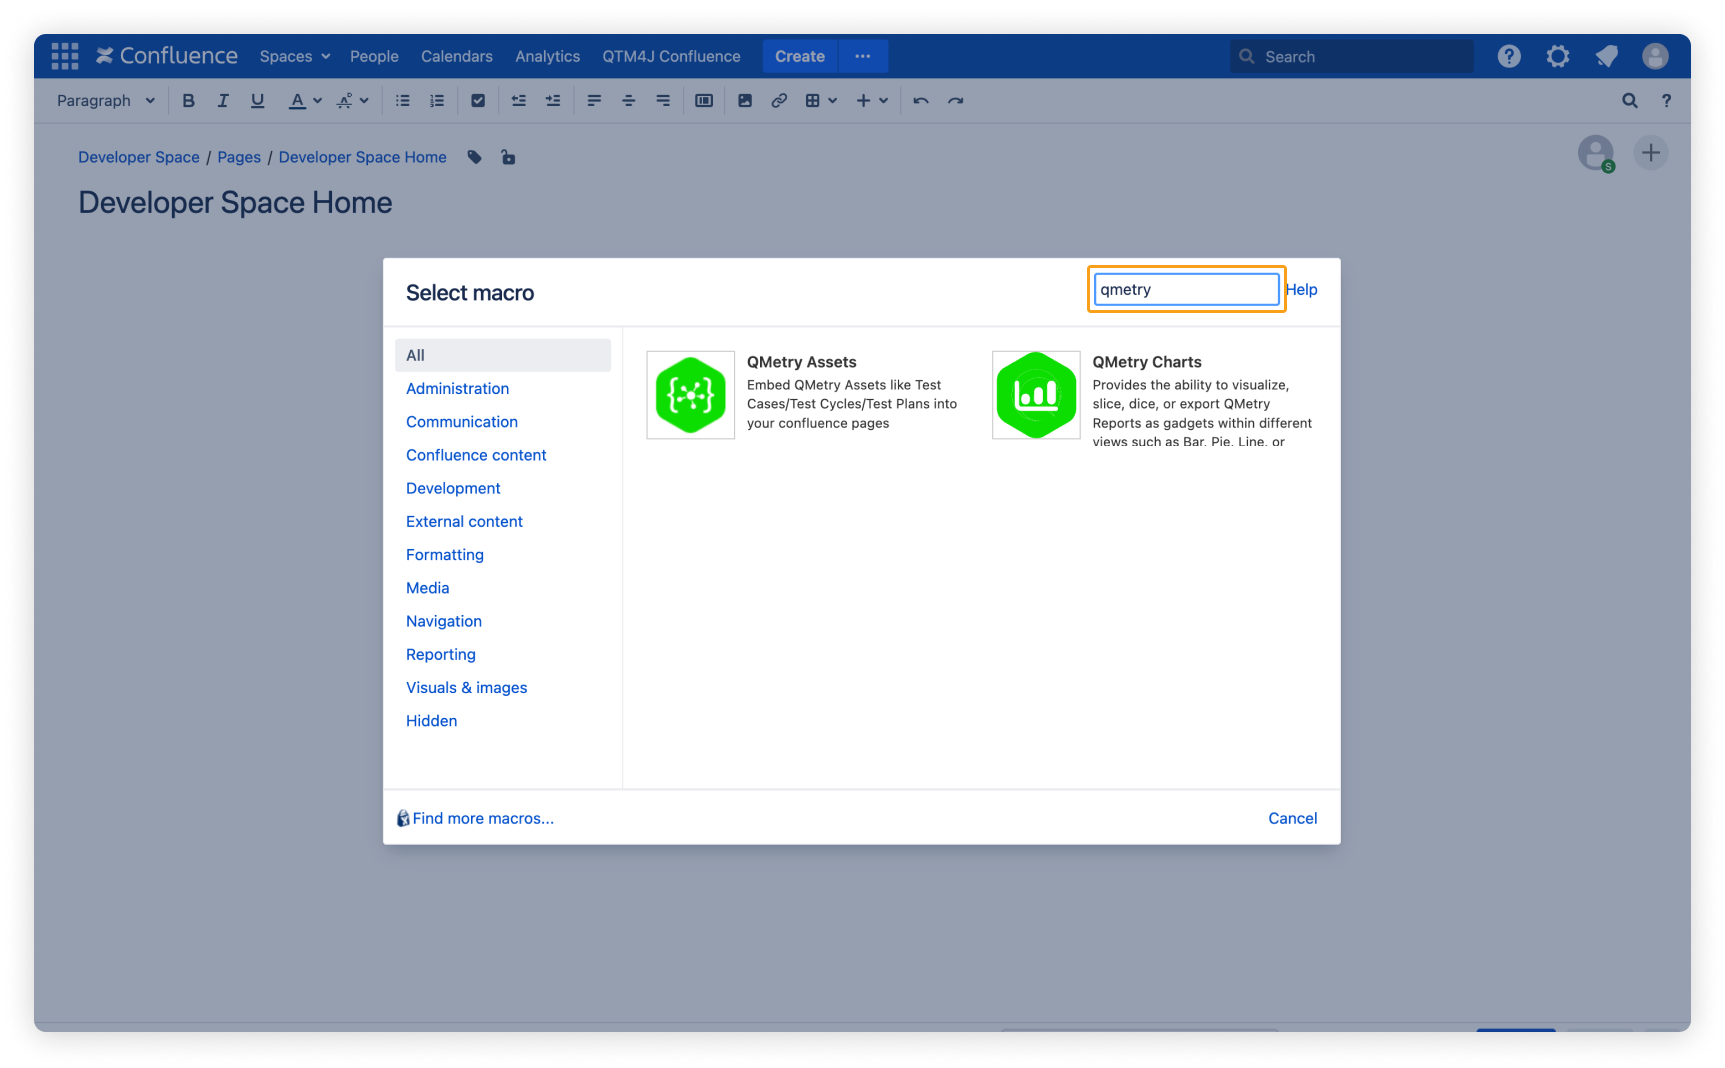Open Calendars in the header
Screen dimensions: 1725x1068
(x=457, y=56)
